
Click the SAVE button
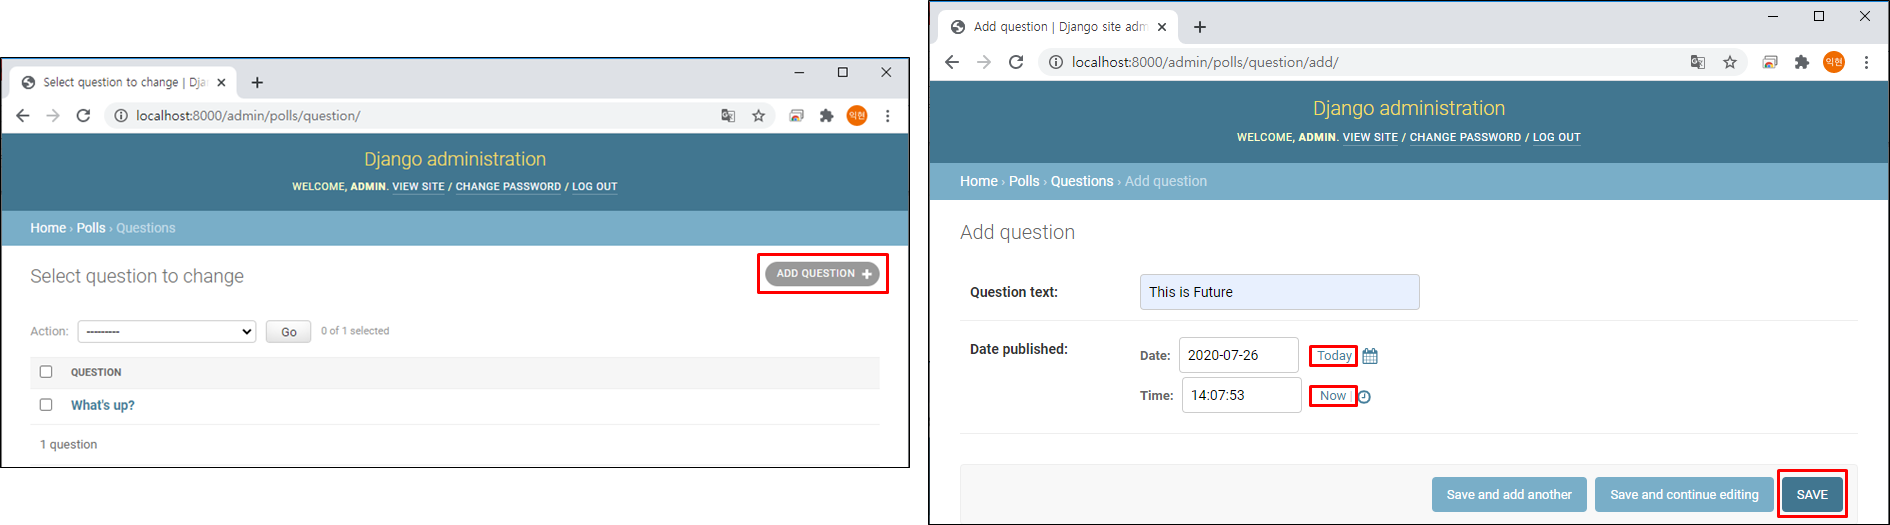(1812, 494)
